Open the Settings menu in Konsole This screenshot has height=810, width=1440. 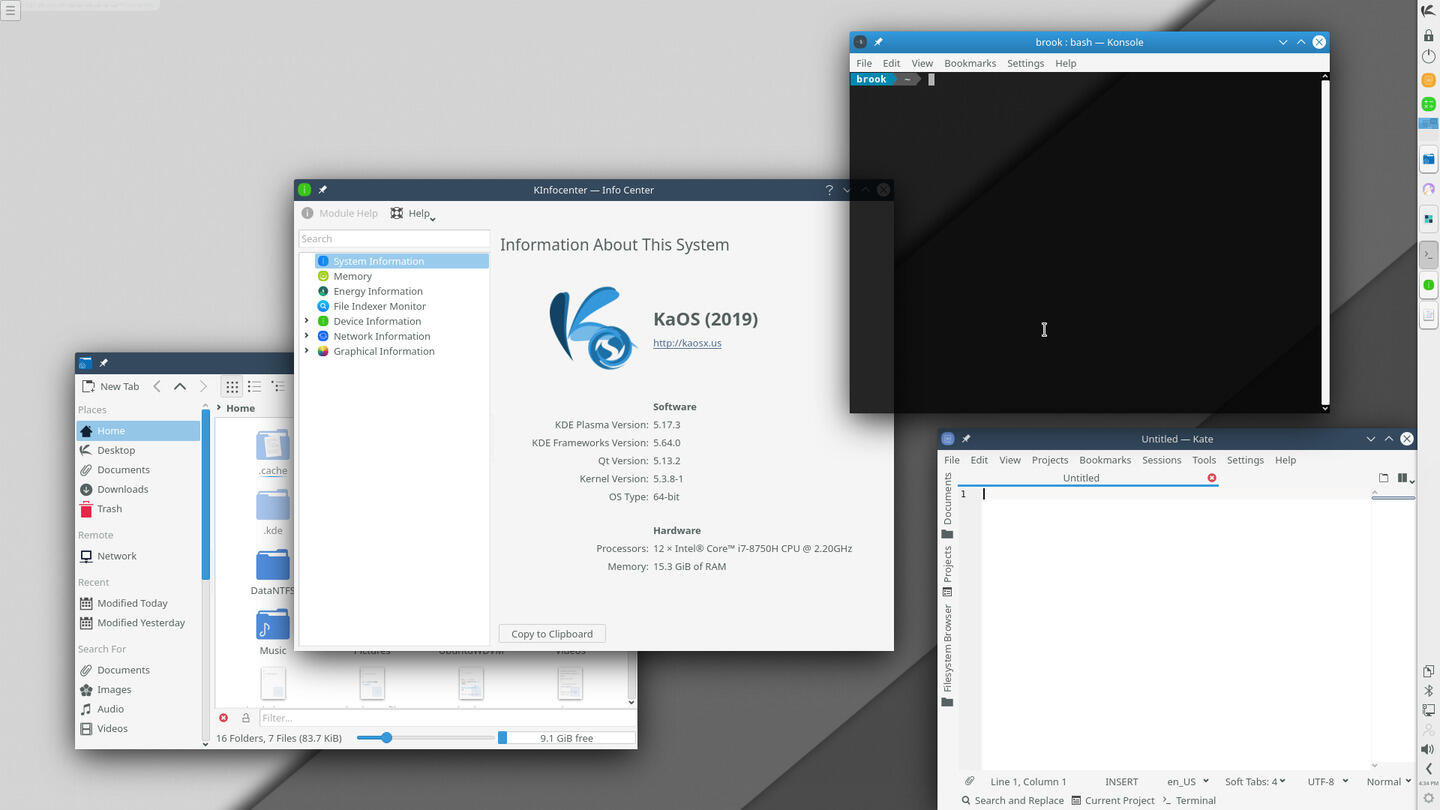1025,63
